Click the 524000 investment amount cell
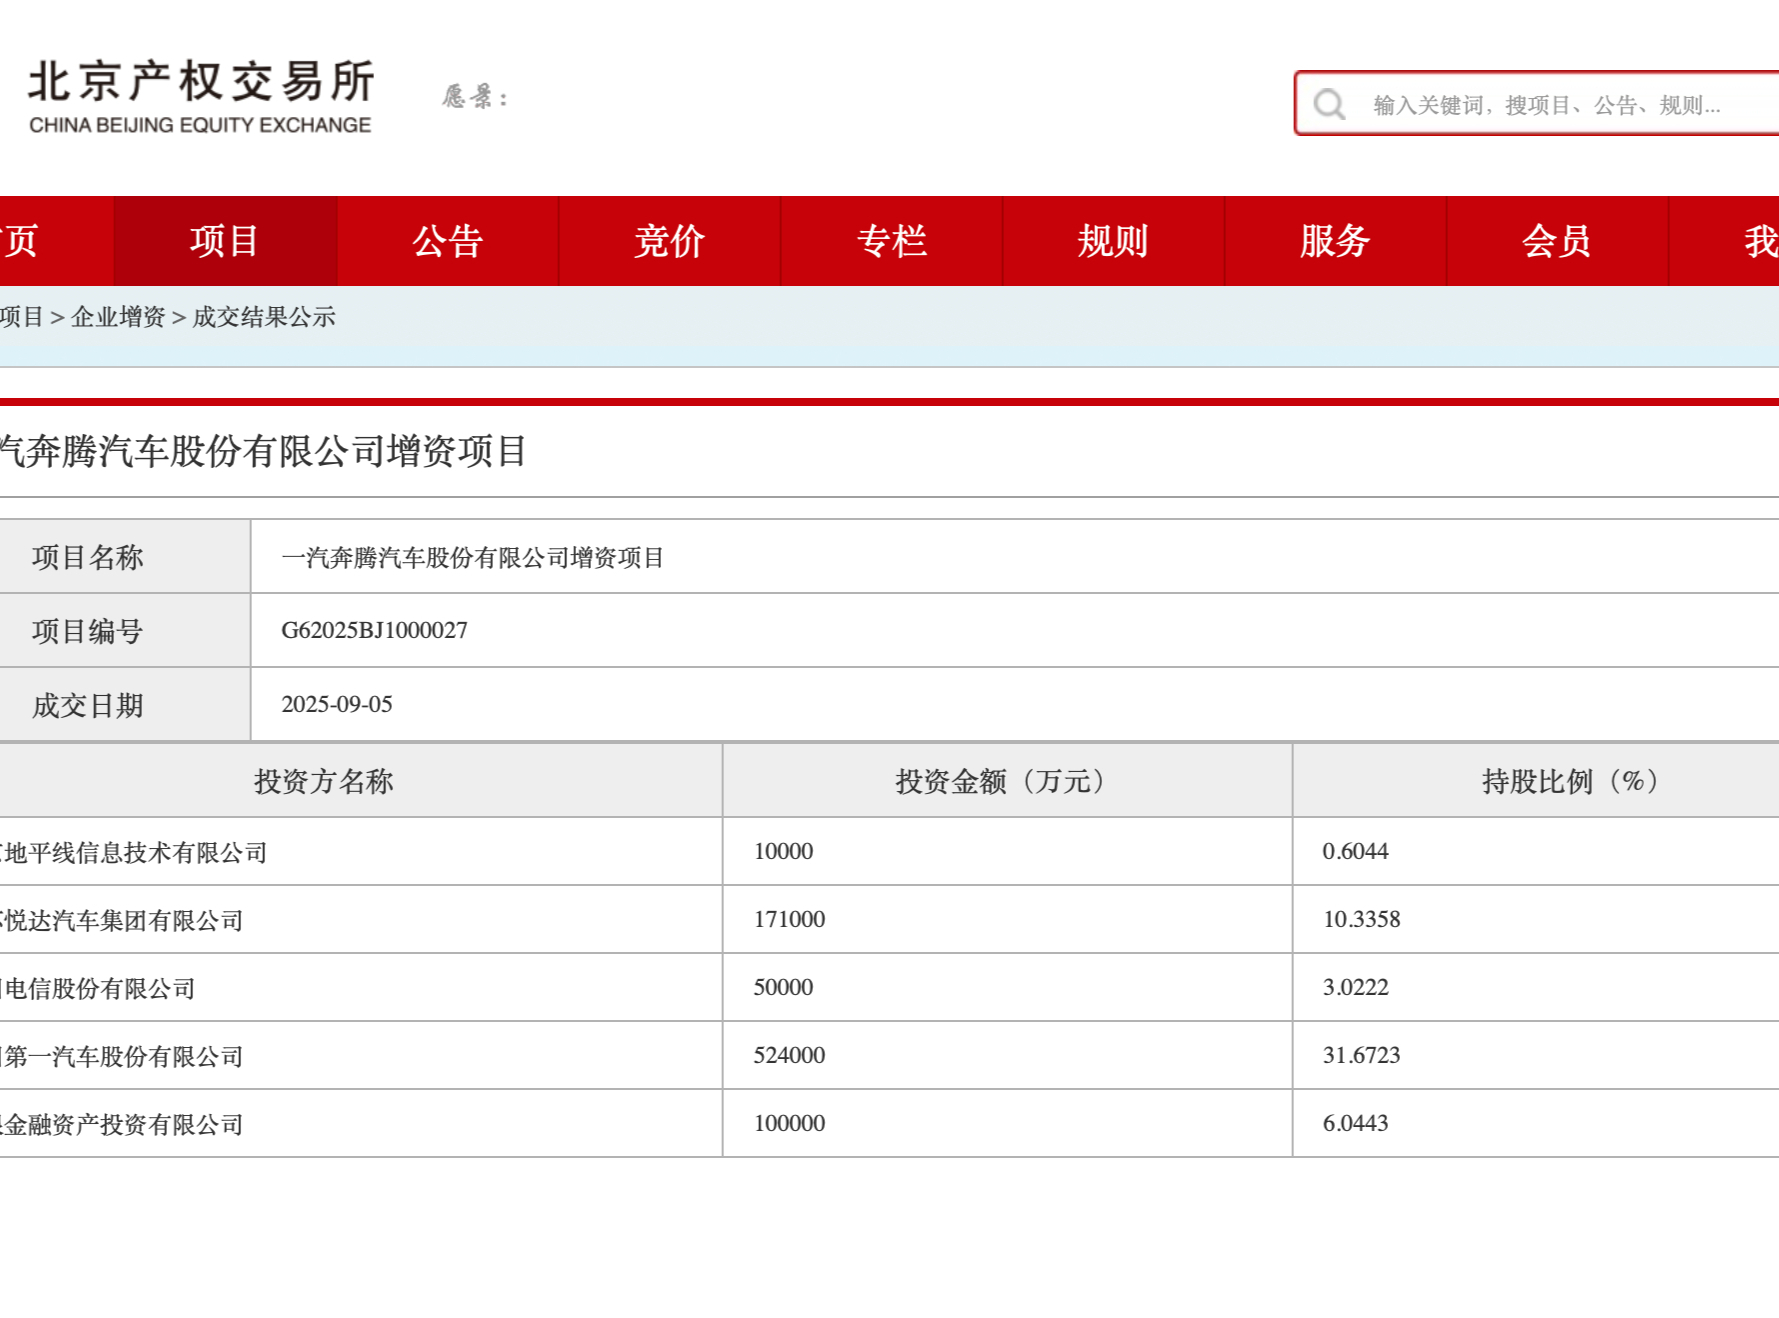The image size is (1779, 1318). (789, 1055)
